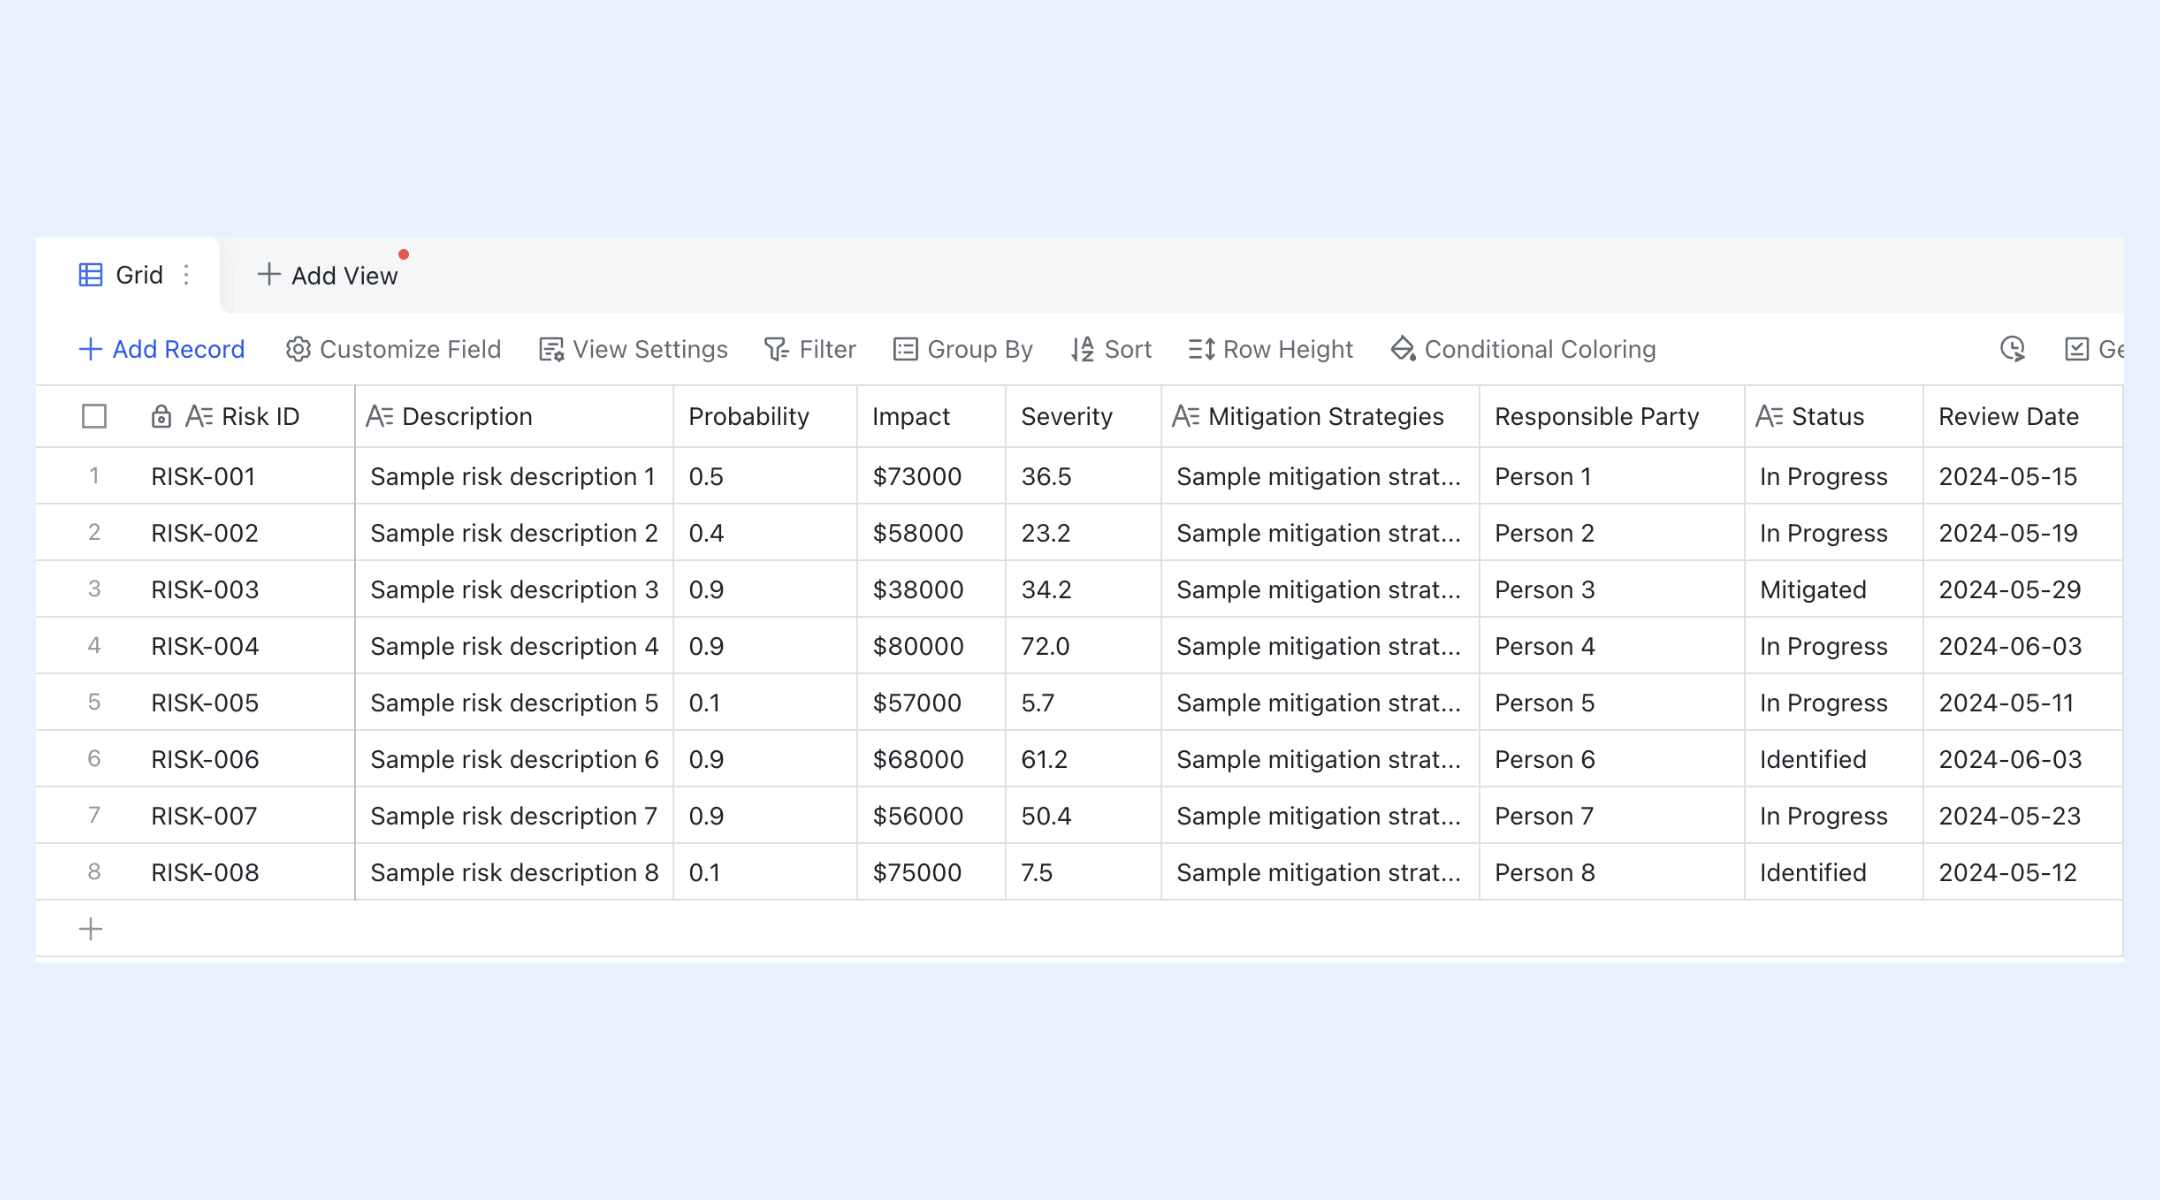Screen dimensions: 2160x1200
Task: Click the 5.7 Severity cell
Action: (1083, 703)
